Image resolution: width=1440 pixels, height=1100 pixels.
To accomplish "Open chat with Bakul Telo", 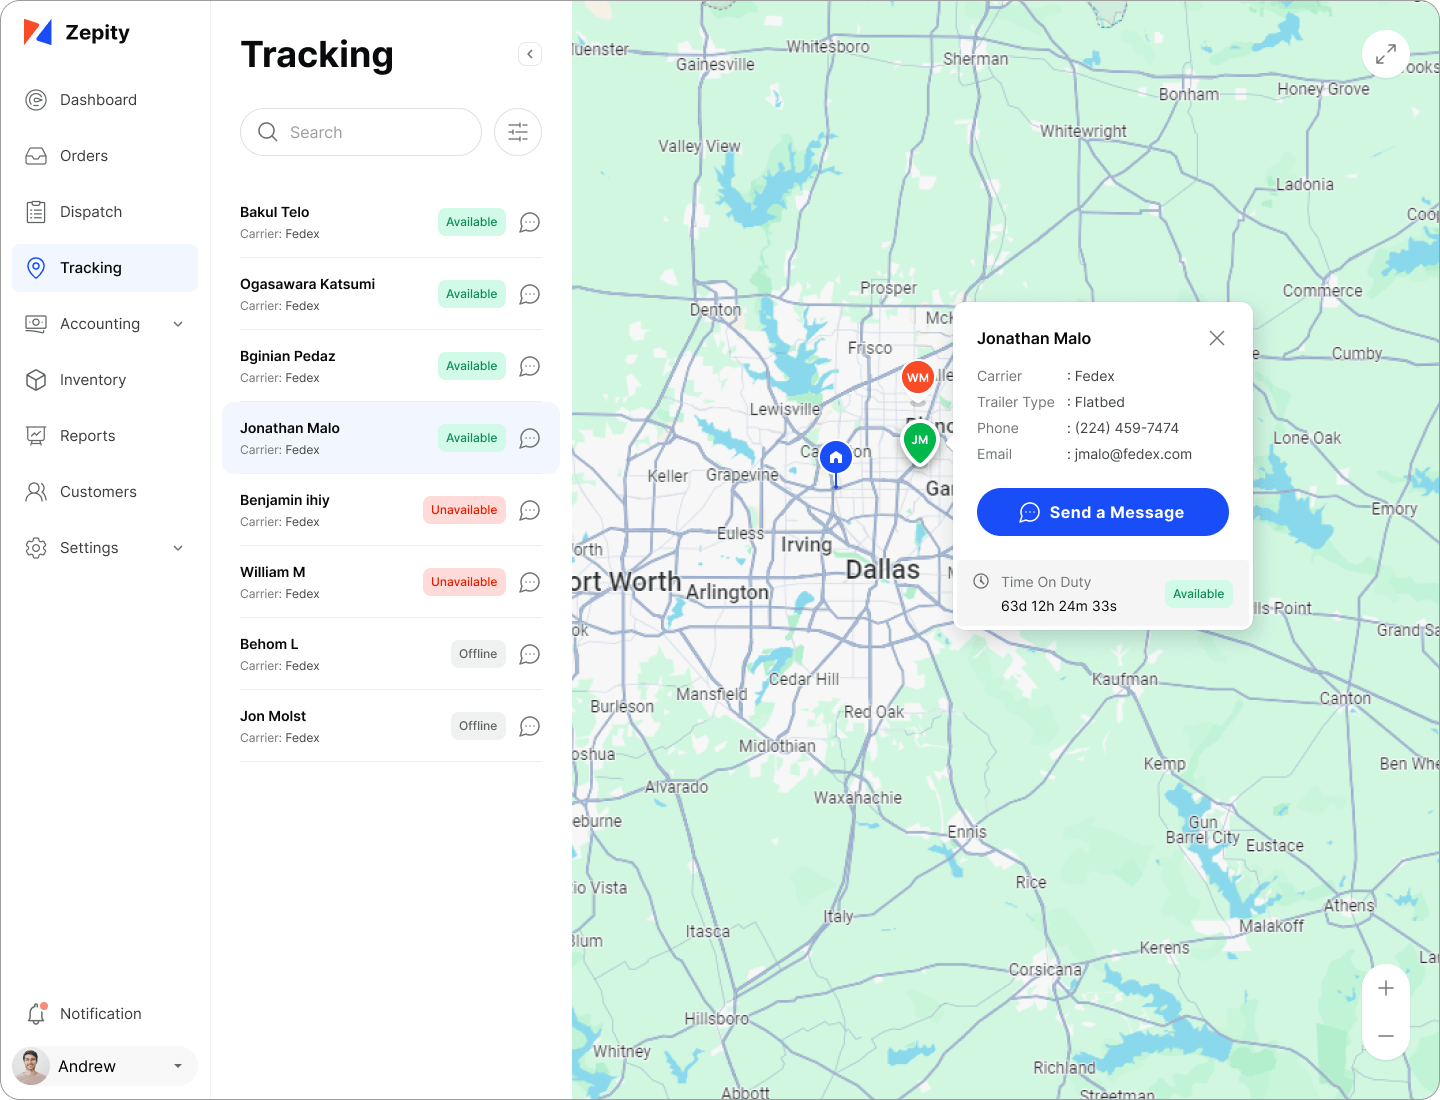I will tap(529, 222).
